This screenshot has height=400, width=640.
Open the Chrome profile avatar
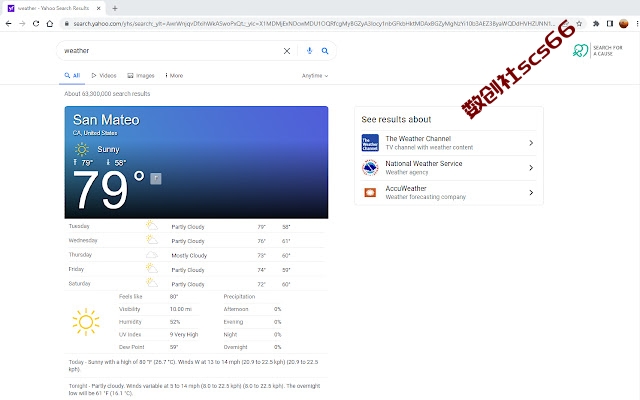point(623,24)
